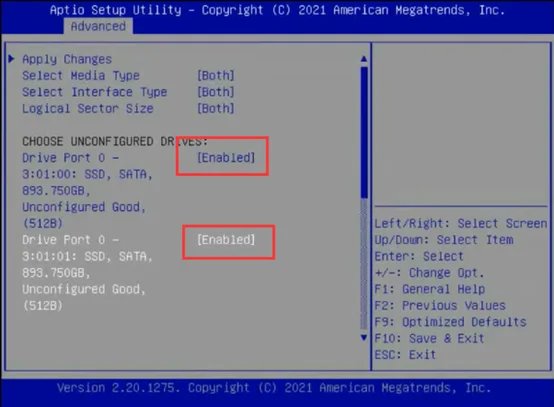Change Select Interface Type value [Both]
Image resolution: width=554 pixels, height=407 pixels.
pos(216,92)
